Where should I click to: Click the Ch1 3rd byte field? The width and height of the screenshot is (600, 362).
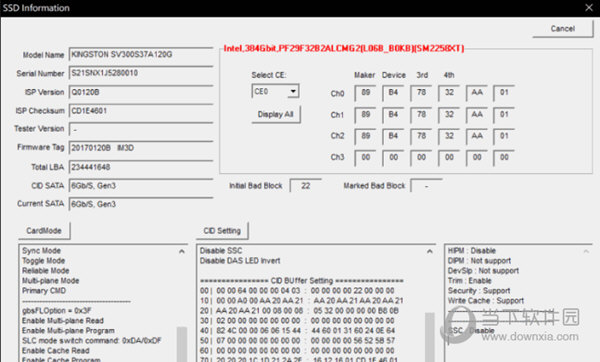[421, 115]
